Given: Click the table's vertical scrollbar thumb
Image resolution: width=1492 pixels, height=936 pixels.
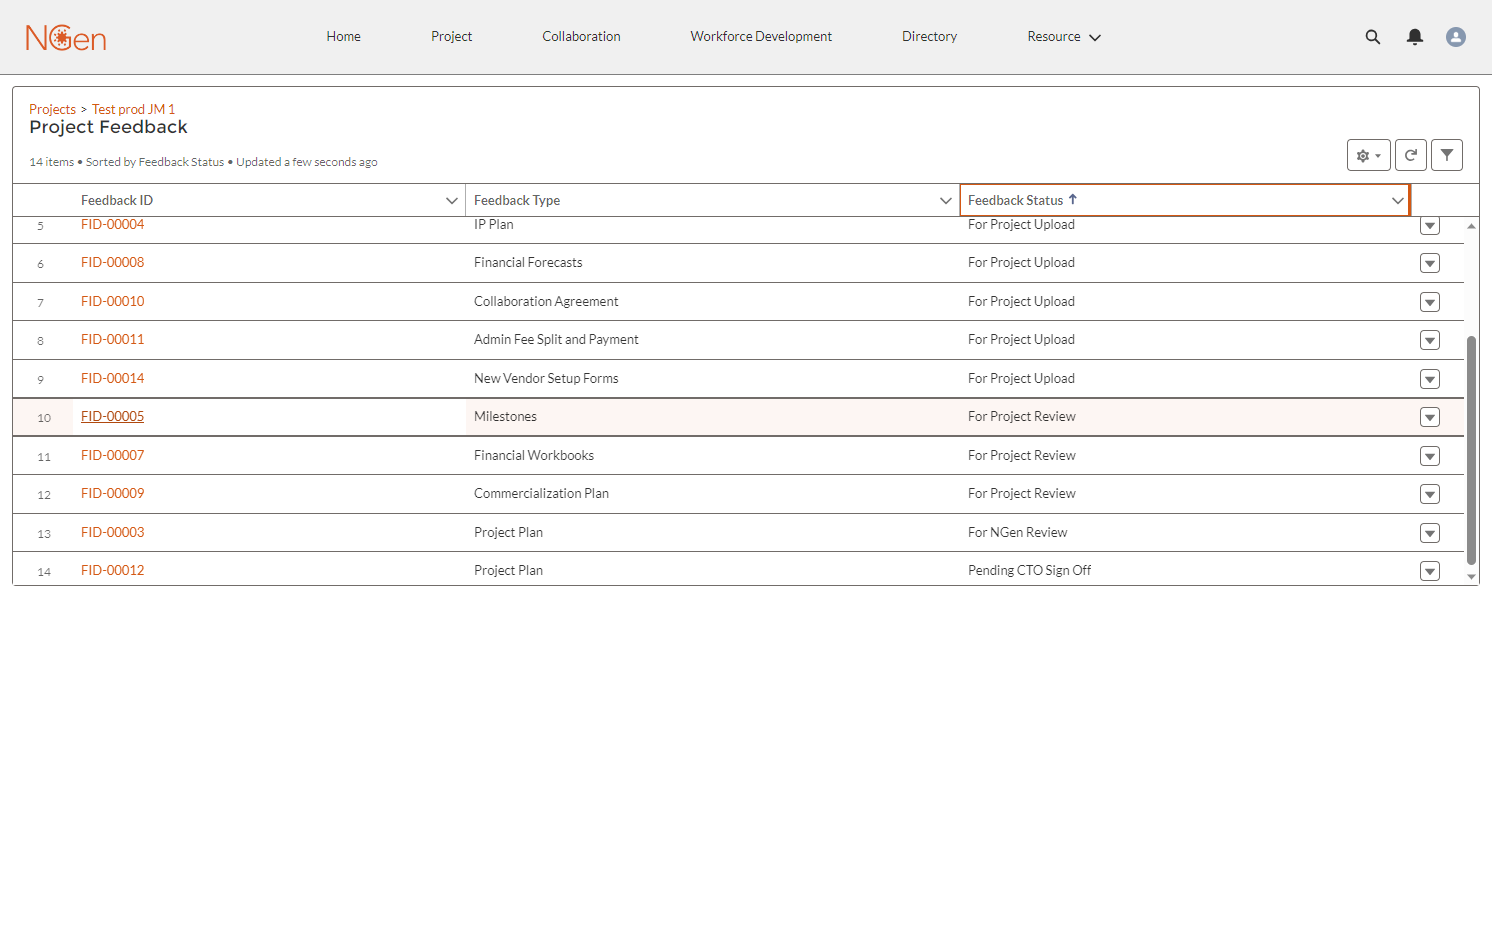Looking at the screenshot, I should (x=1471, y=450).
